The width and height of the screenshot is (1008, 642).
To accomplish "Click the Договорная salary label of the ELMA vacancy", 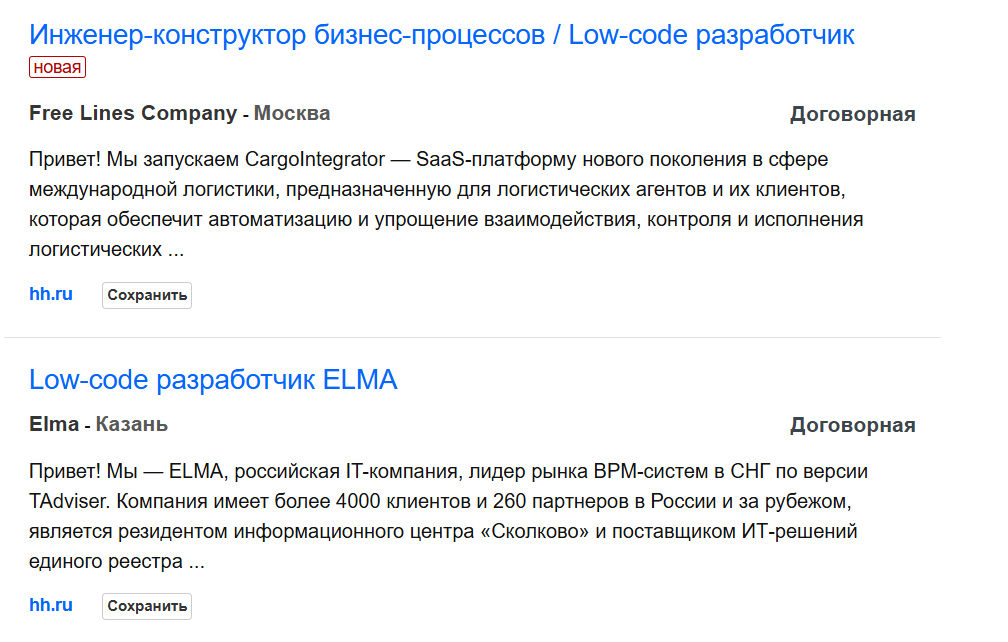I will click(853, 423).
